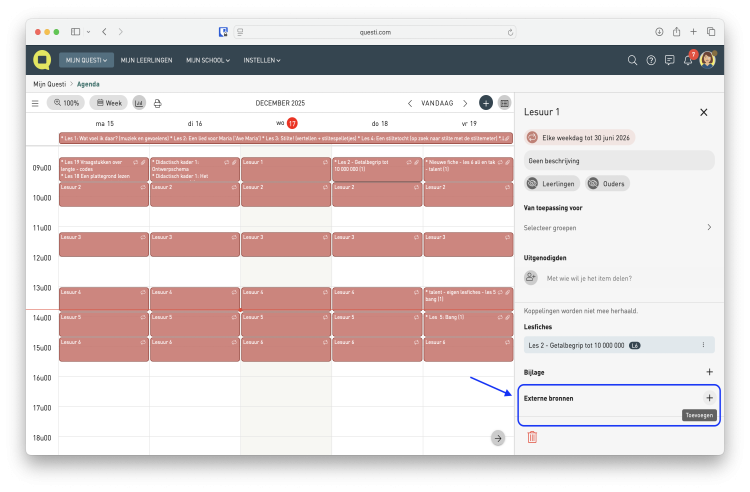Screen dimensions: 750x492
Task: Click Safari share icon
Action: pyautogui.click(x=676, y=32)
